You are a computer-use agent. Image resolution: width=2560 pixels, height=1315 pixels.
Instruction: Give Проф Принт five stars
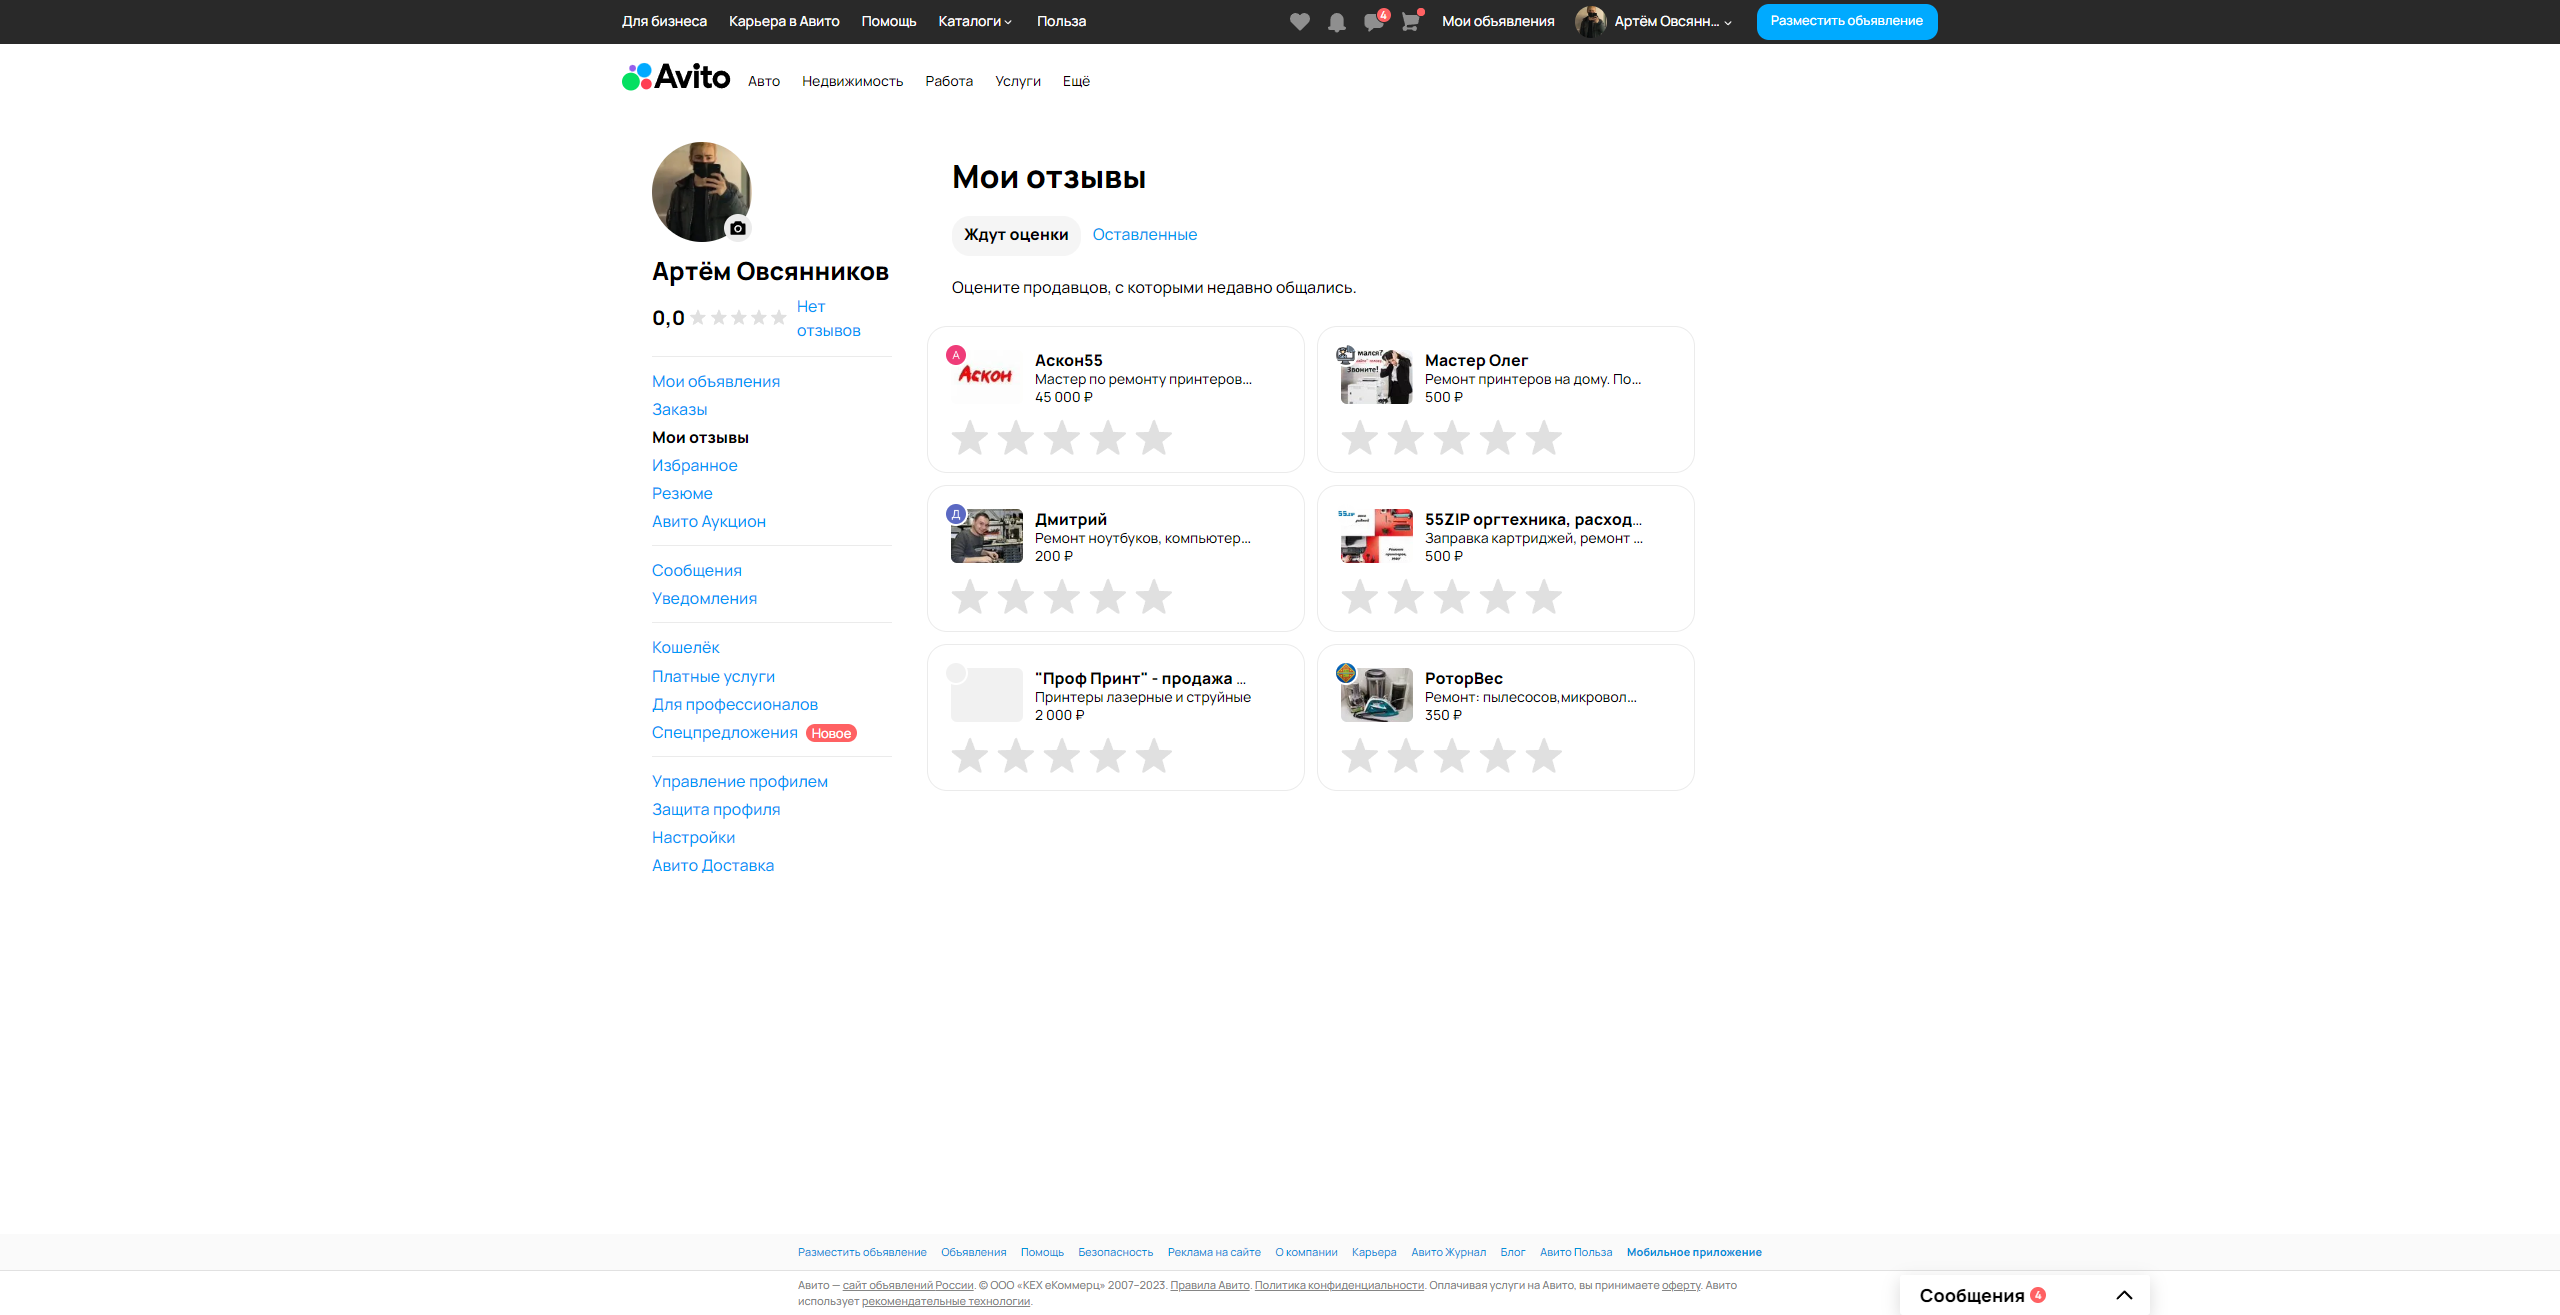pyautogui.click(x=1154, y=756)
